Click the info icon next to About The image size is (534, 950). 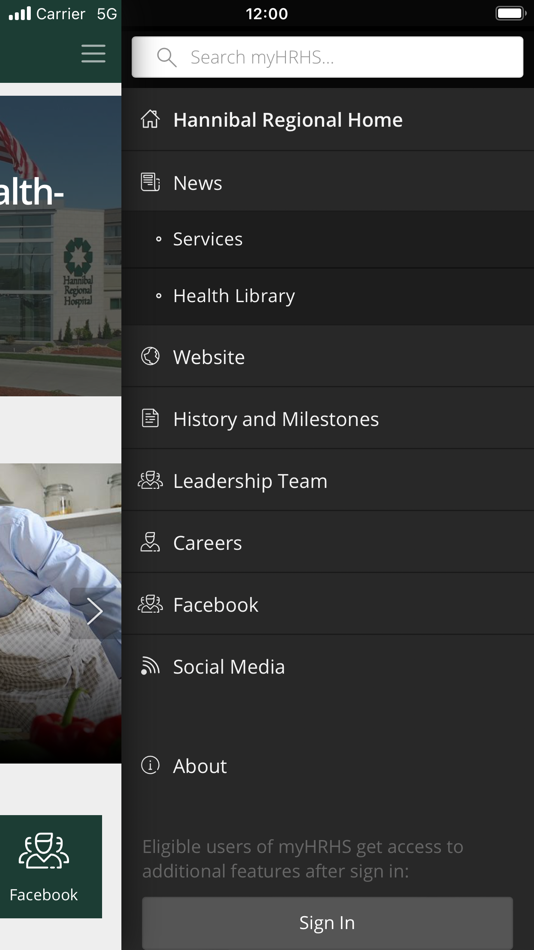pyautogui.click(x=150, y=765)
